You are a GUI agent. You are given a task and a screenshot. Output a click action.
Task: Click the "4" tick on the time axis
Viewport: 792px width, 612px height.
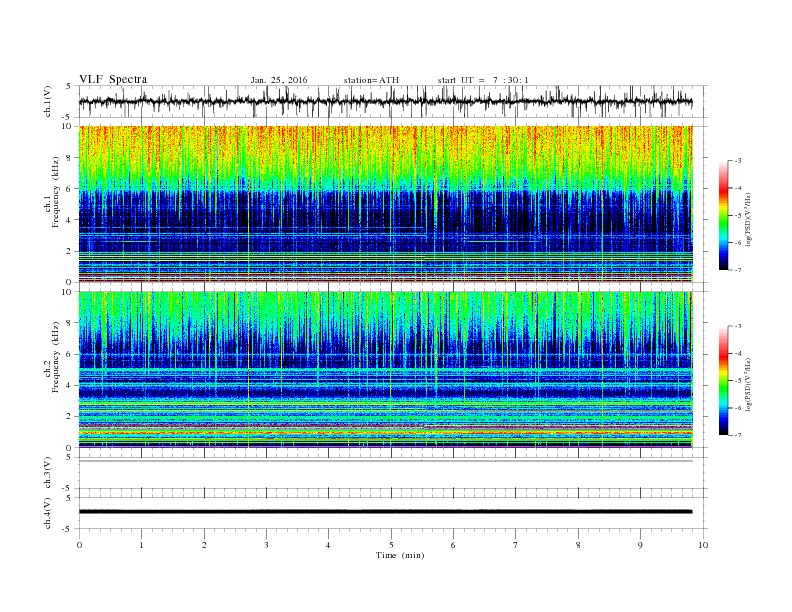point(328,545)
